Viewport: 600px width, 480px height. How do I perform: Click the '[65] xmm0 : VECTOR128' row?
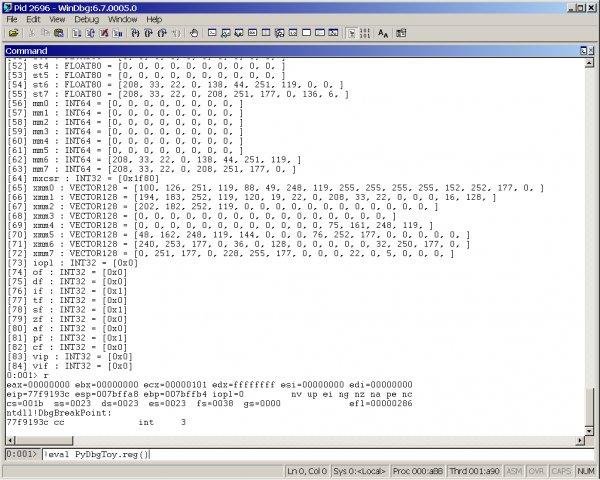point(276,188)
